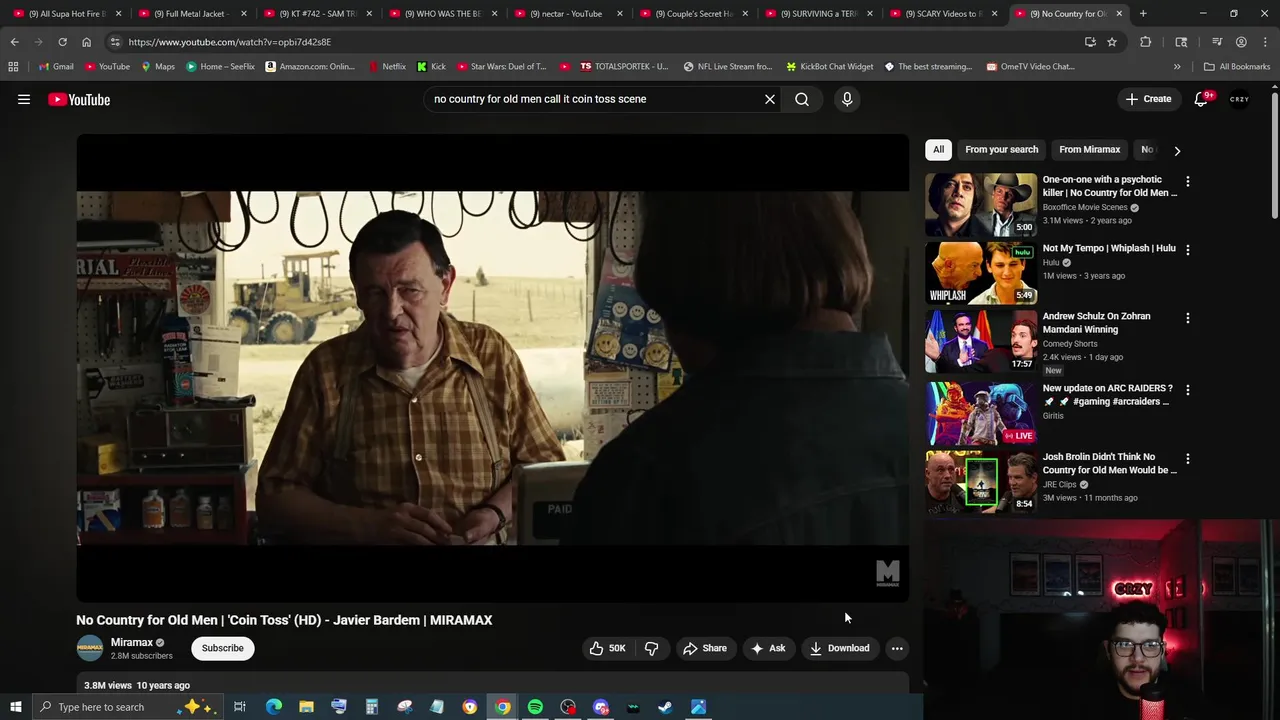Close the No Country for Old Men tab
Screen dimensions: 1280x720
(1119, 14)
